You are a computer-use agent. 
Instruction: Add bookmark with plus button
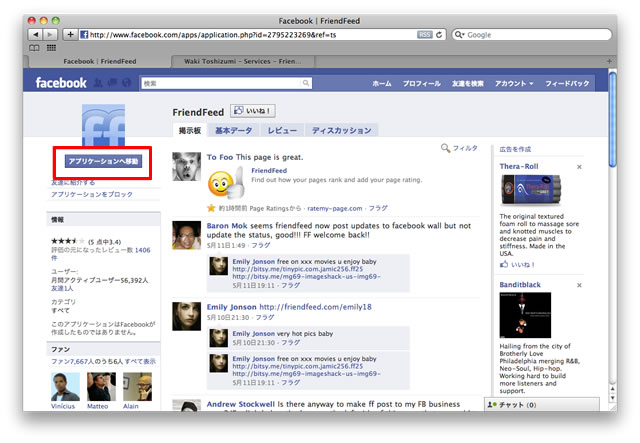70,35
